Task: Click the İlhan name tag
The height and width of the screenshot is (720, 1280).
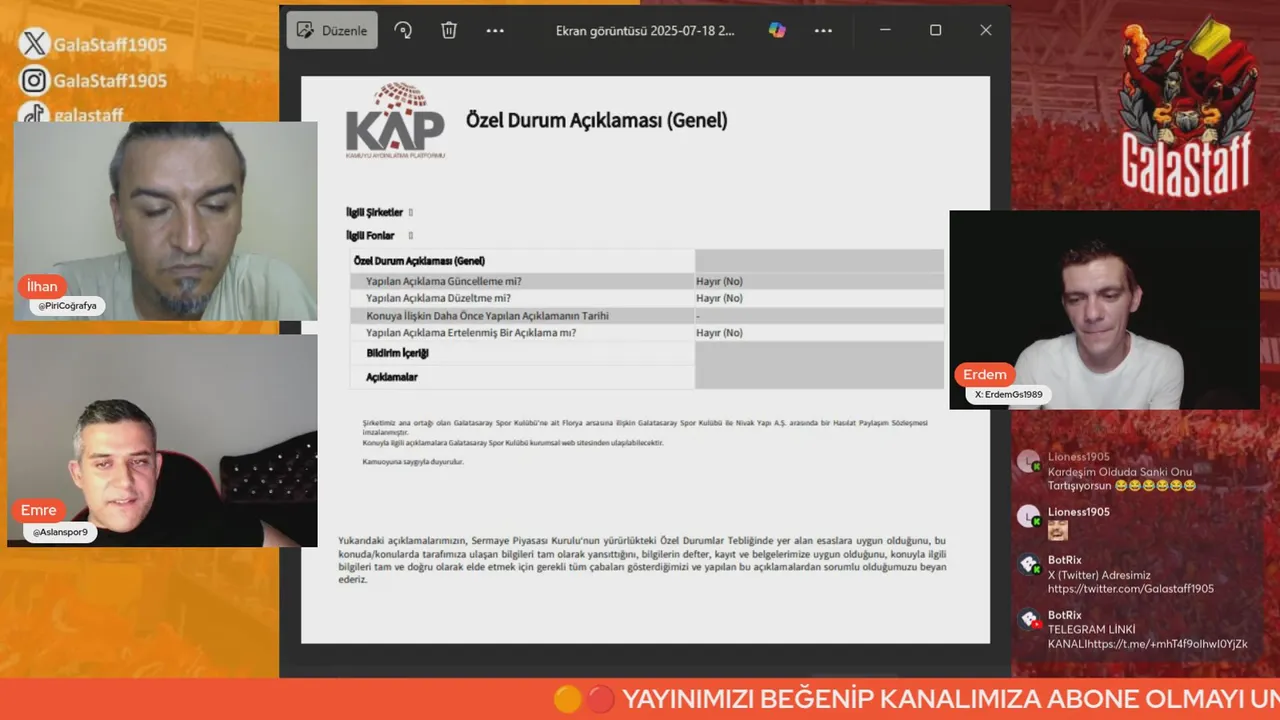Action: coord(42,287)
